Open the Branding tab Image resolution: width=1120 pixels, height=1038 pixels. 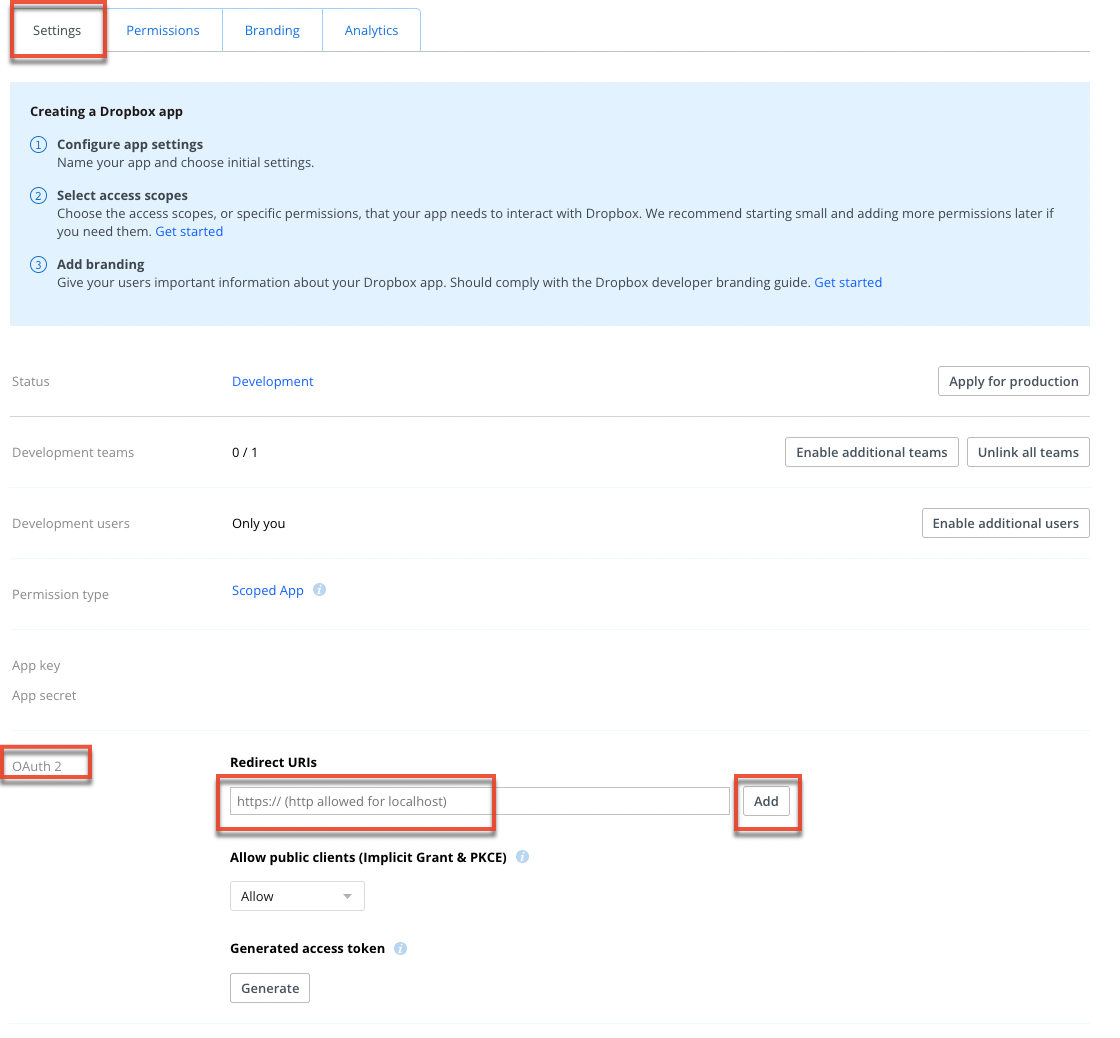[272, 31]
